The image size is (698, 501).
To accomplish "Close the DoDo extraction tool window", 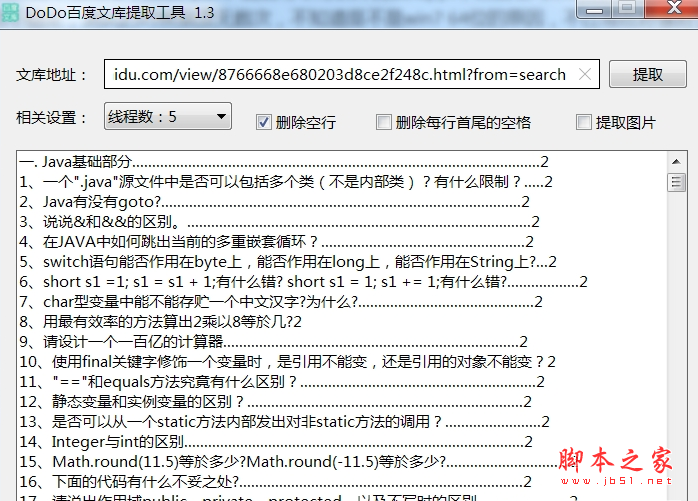I will [673, 8].
